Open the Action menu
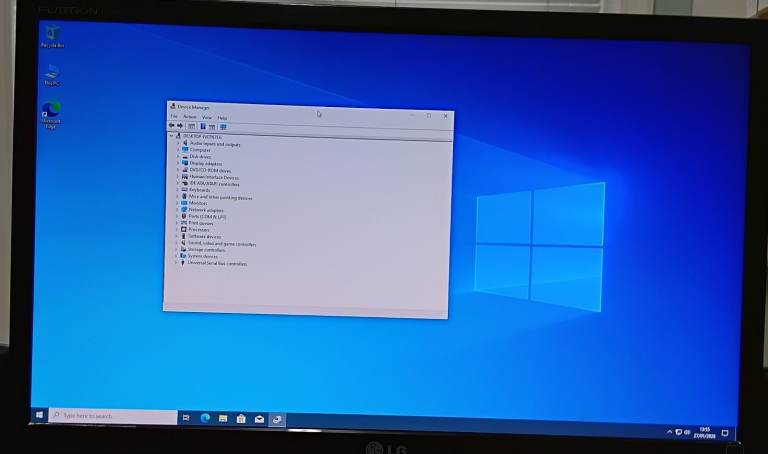The width and height of the screenshot is (768, 454). [x=189, y=117]
